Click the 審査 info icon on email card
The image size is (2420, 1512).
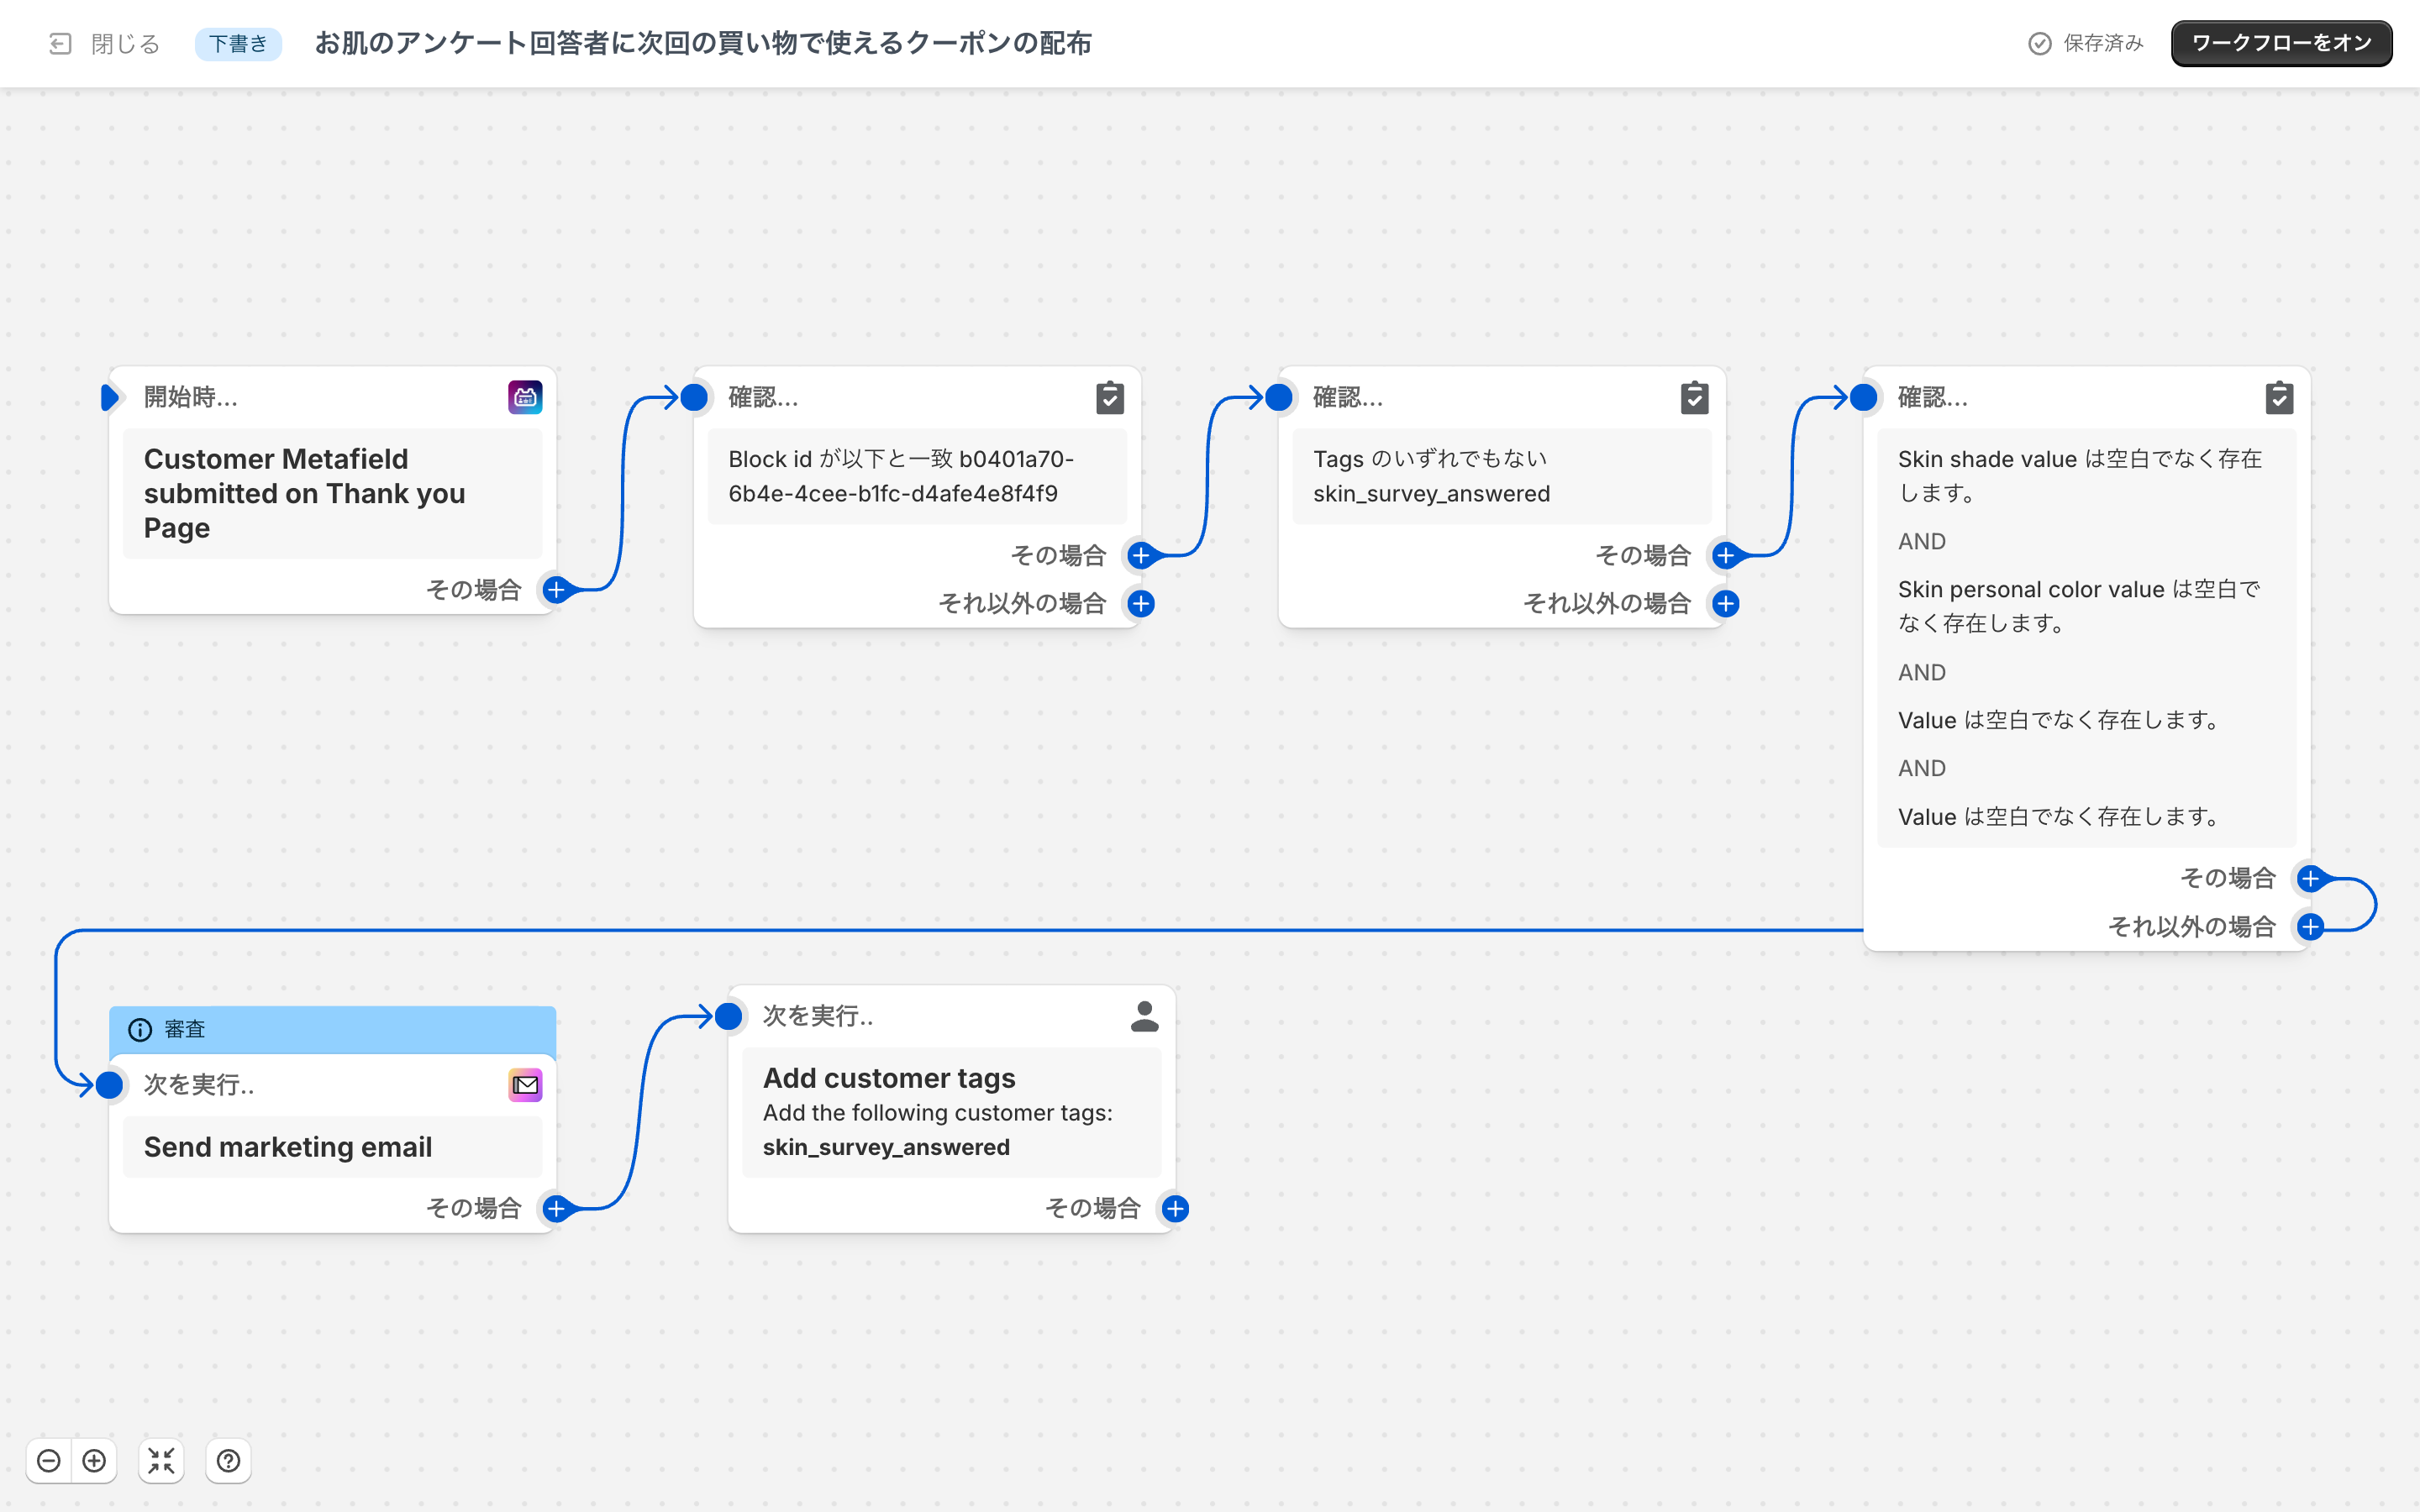point(140,1029)
